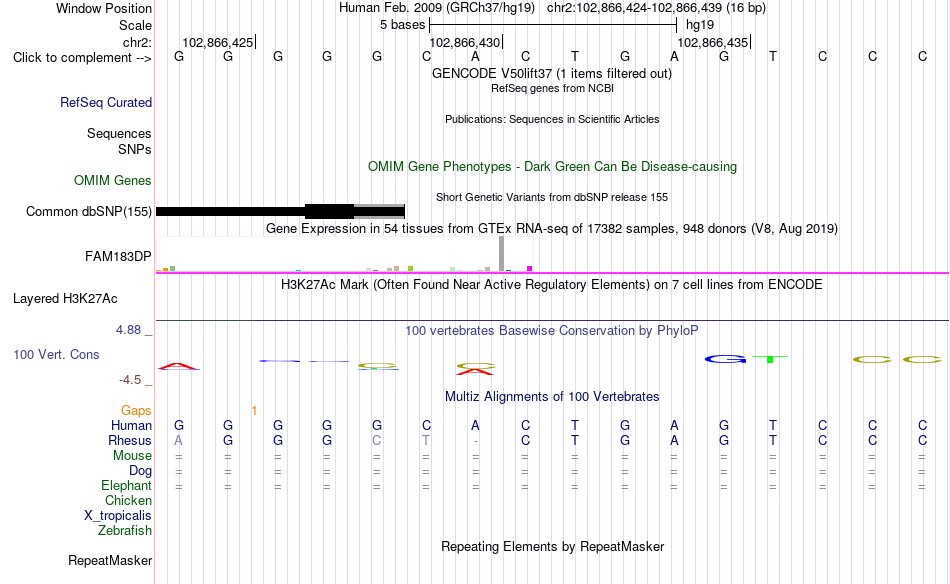This screenshot has width=950, height=584.
Task: Click the Zebrafish species label
Action: pyautogui.click(x=125, y=530)
